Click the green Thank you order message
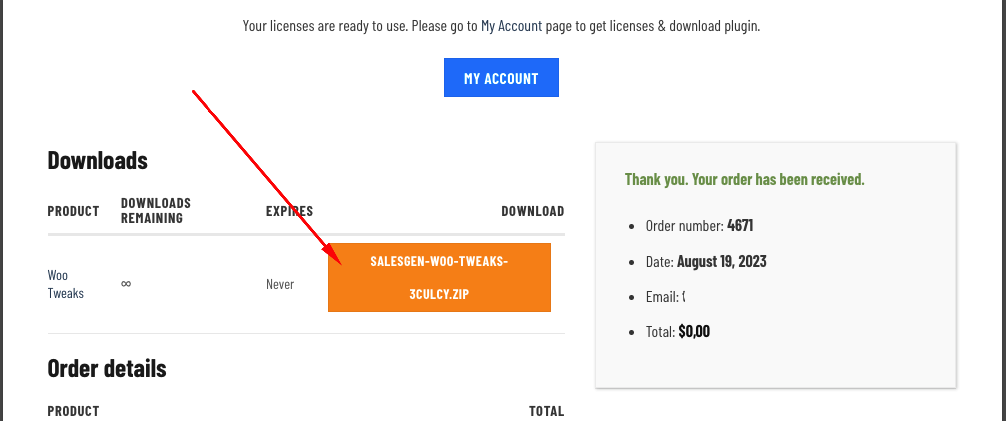This screenshot has height=421, width=1006. click(x=744, y=180)
